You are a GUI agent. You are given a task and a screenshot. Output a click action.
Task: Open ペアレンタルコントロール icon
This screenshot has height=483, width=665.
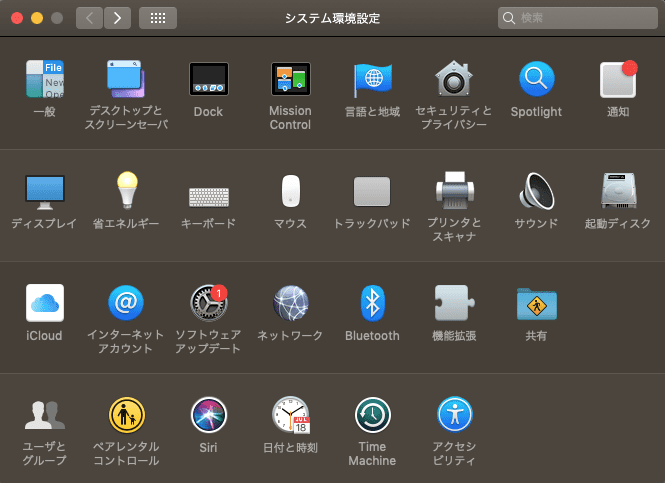tap(126, 415)
